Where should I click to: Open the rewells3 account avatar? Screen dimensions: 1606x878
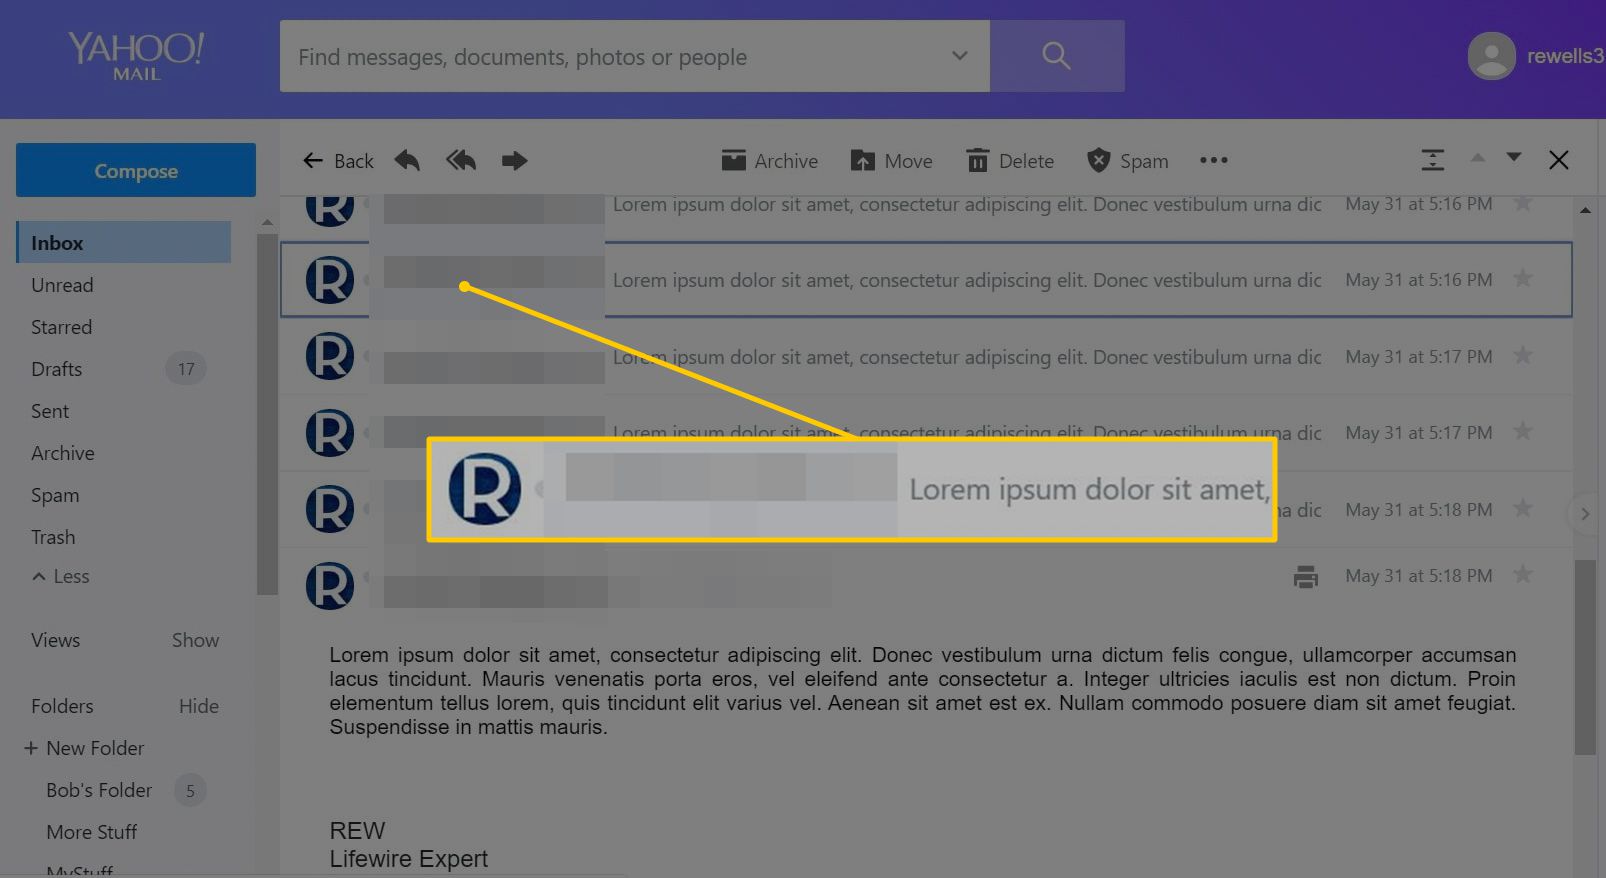pos(1491,56)
